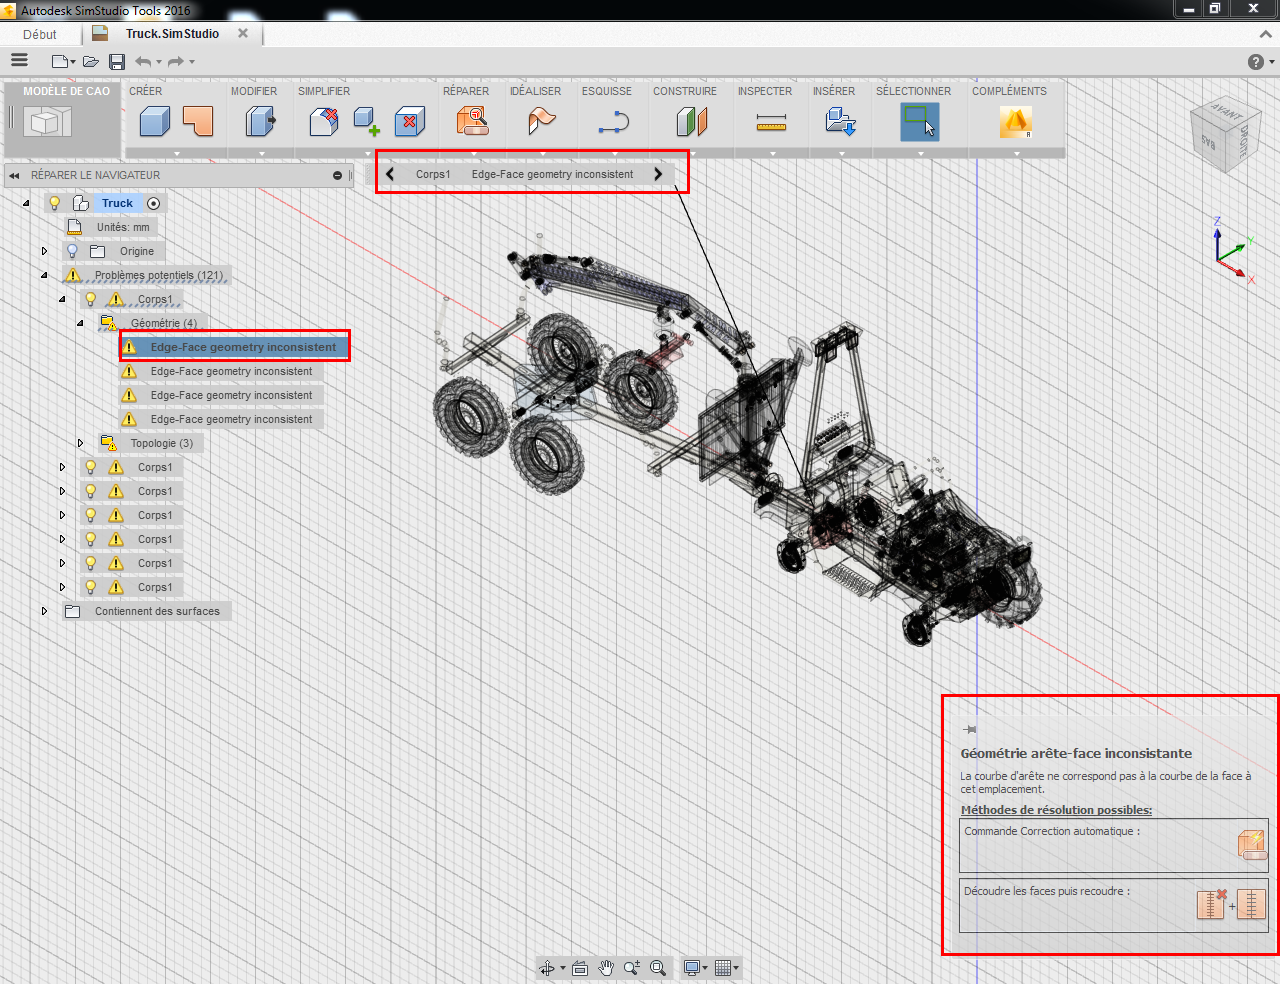Pin the problem description panel
The width and height of the screenshot is (1280, 984).
(x=969, y=730)
